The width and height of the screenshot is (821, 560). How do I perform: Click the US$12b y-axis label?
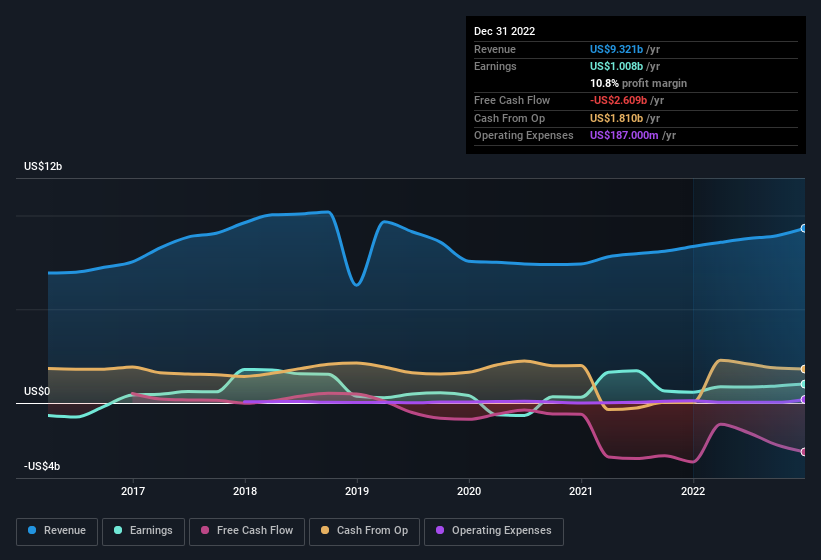(43, 166)
